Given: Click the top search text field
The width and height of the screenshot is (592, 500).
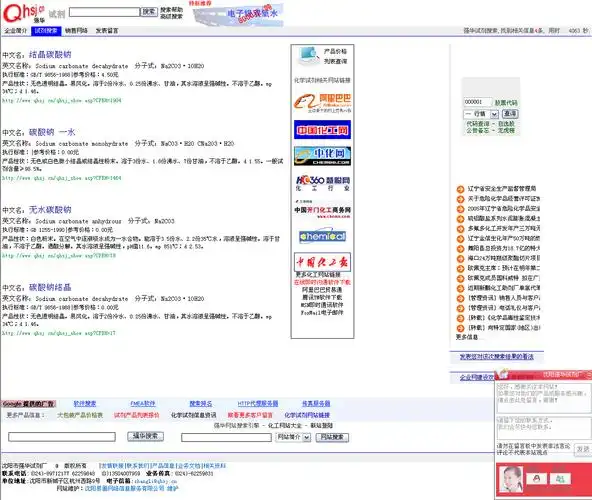Looking at the screenshot, I should tap(104, 12).
